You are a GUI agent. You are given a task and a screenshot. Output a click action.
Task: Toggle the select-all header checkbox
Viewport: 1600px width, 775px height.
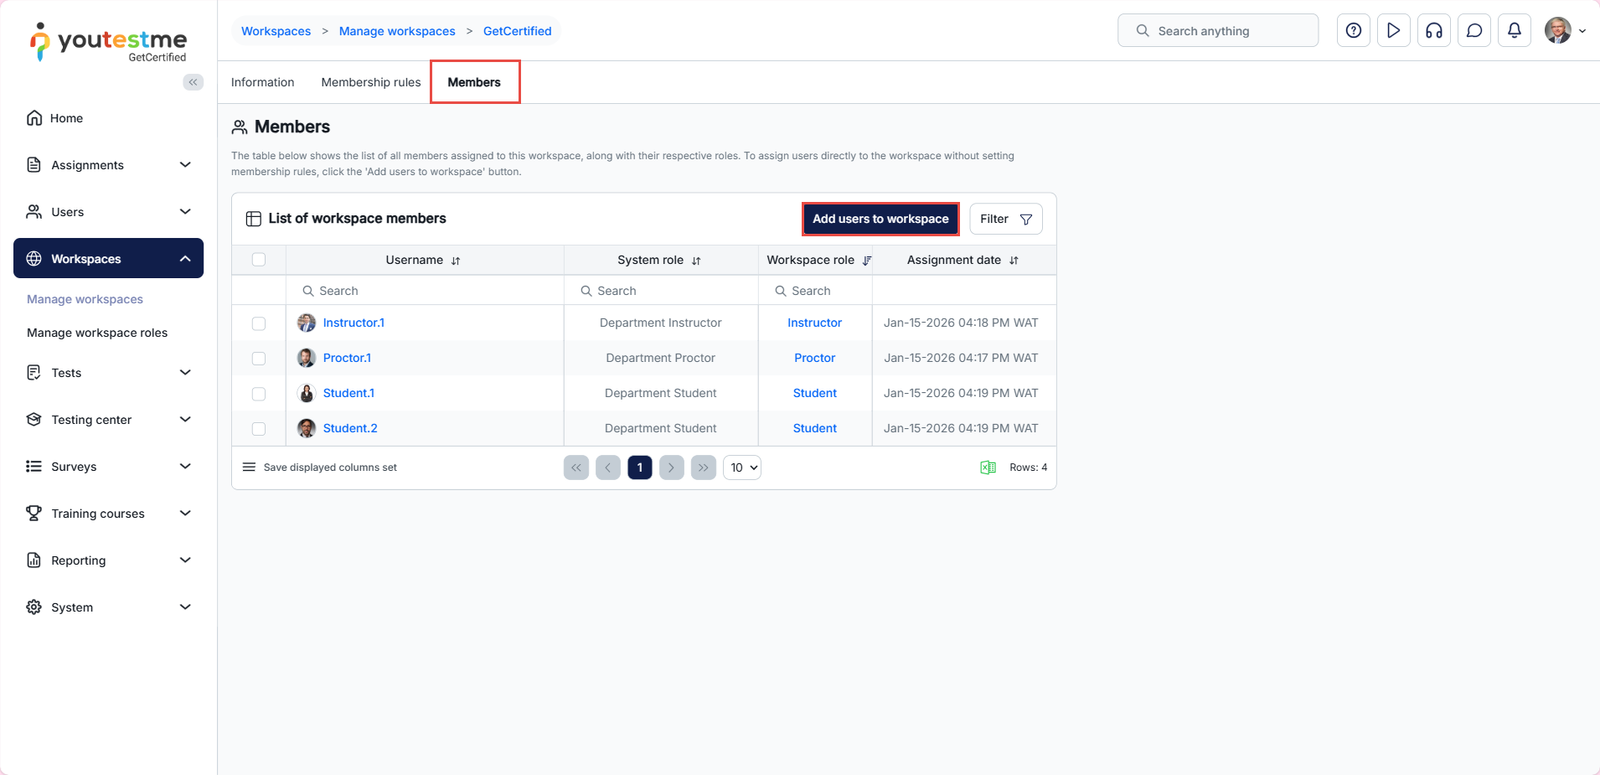coord(259,260)
